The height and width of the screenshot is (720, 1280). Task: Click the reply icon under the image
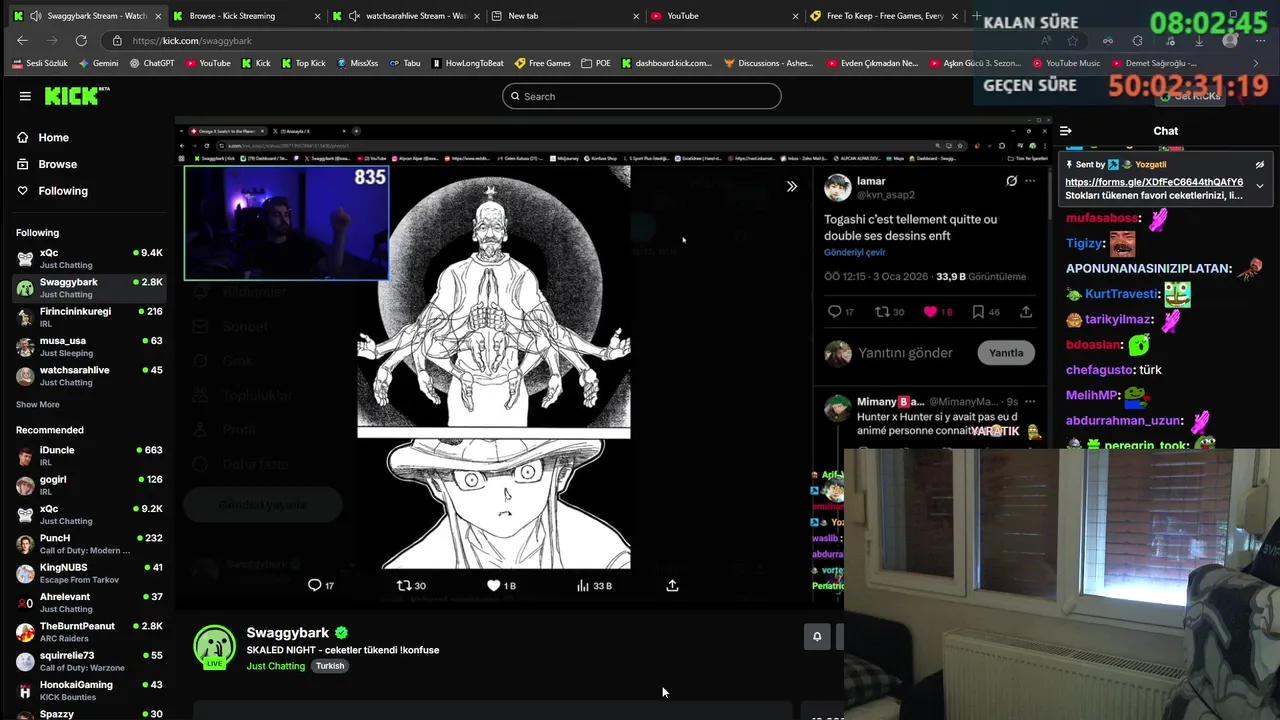point(314,585)
